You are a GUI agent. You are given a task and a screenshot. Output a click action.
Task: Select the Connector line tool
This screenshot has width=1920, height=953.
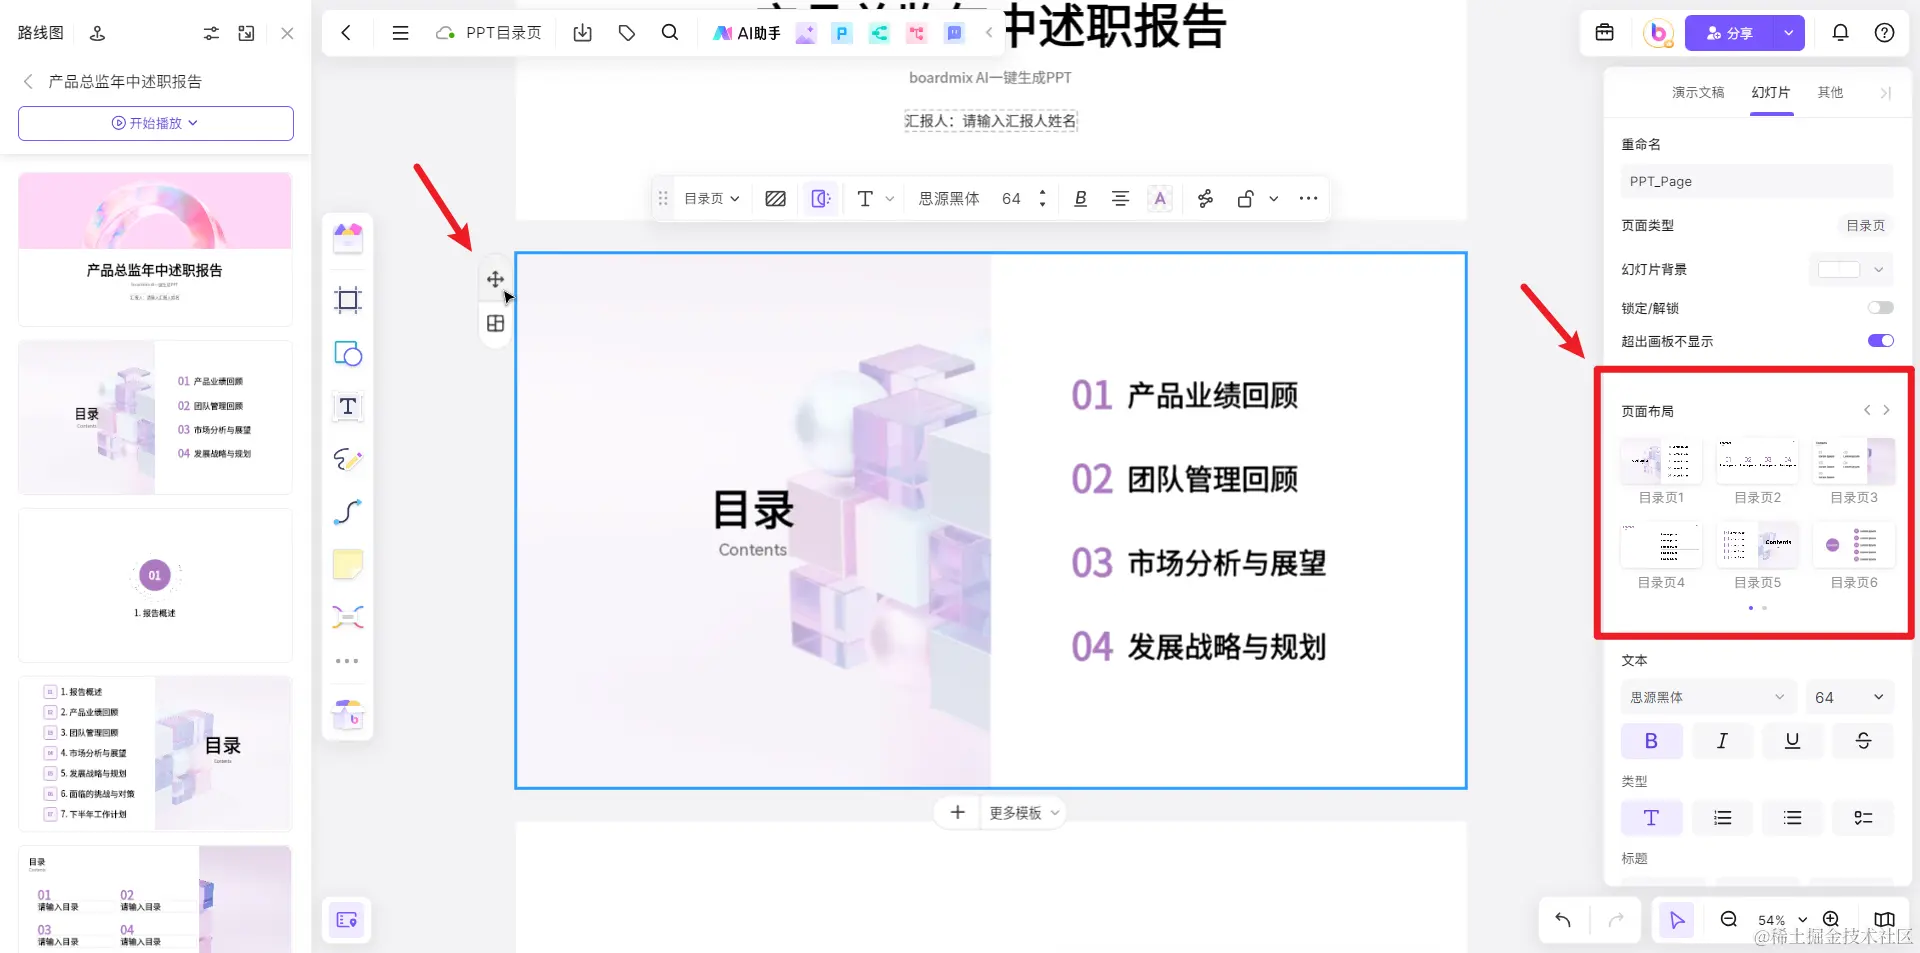pos(347,513)
